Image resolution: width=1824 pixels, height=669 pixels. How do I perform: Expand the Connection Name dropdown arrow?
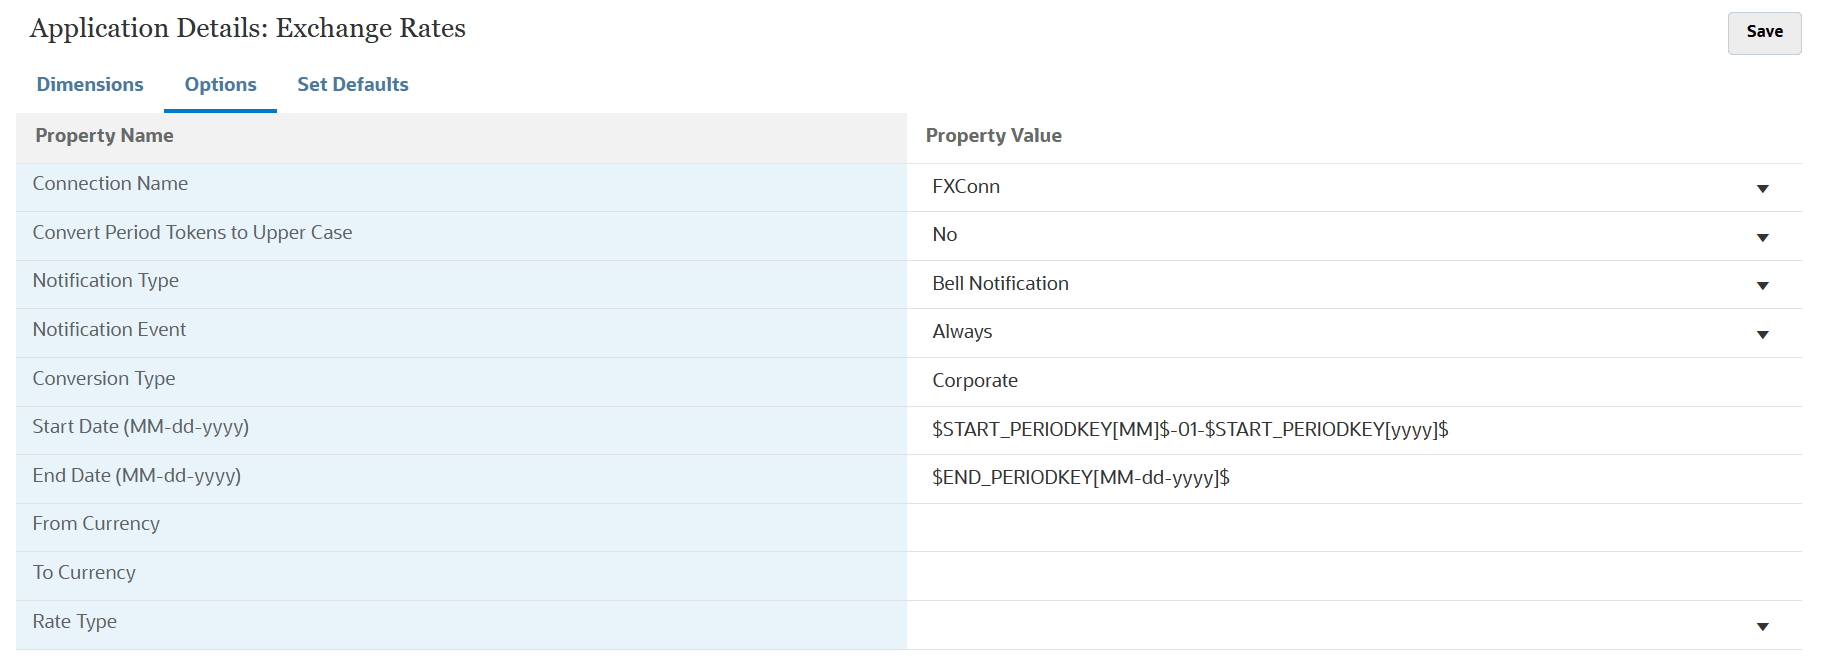(x=1762, y=188)
